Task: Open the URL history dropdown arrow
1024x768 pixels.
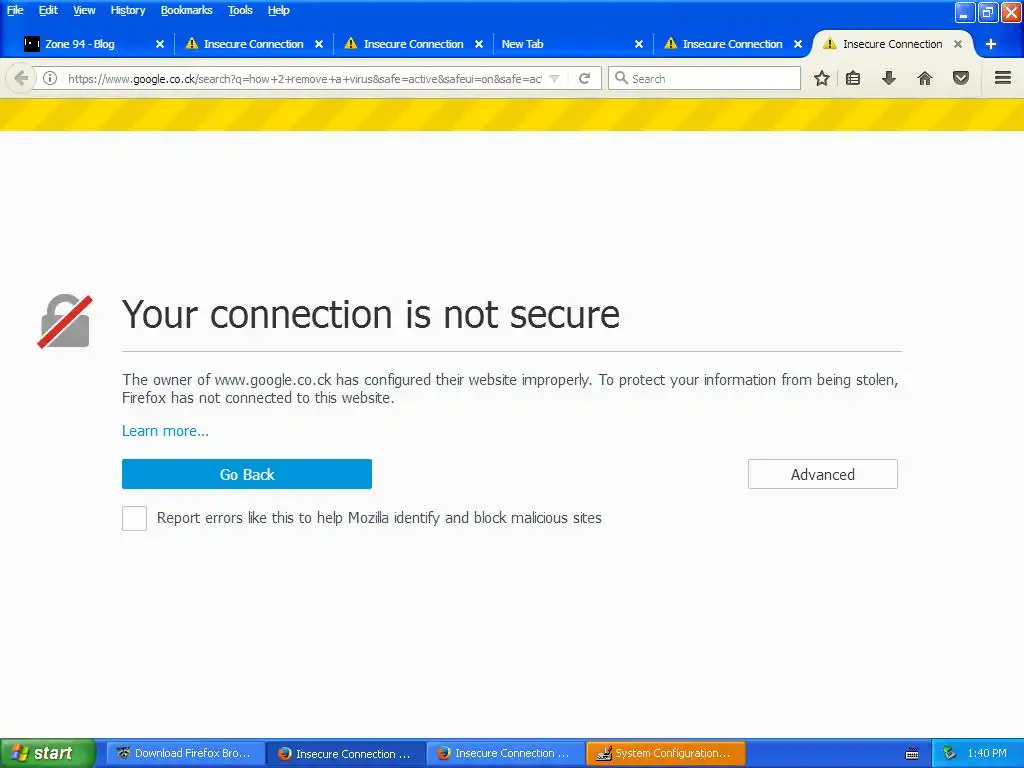Action: tap(554, 78)
